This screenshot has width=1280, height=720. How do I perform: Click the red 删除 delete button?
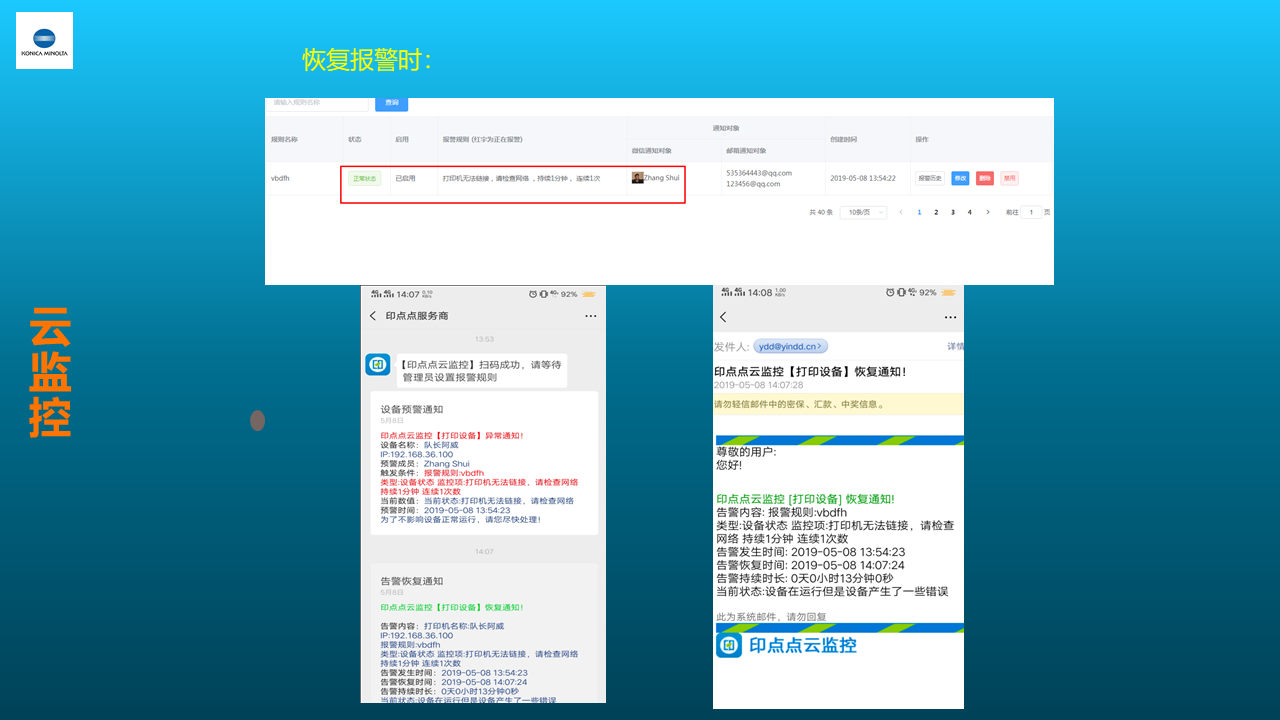pos(985,178)
